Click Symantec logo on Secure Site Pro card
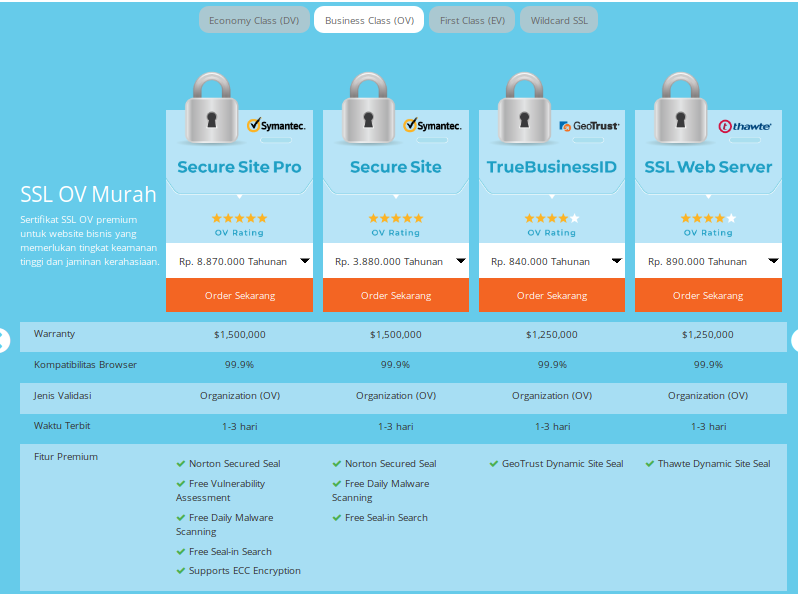 pyautogui.click(x=276, y=125)
